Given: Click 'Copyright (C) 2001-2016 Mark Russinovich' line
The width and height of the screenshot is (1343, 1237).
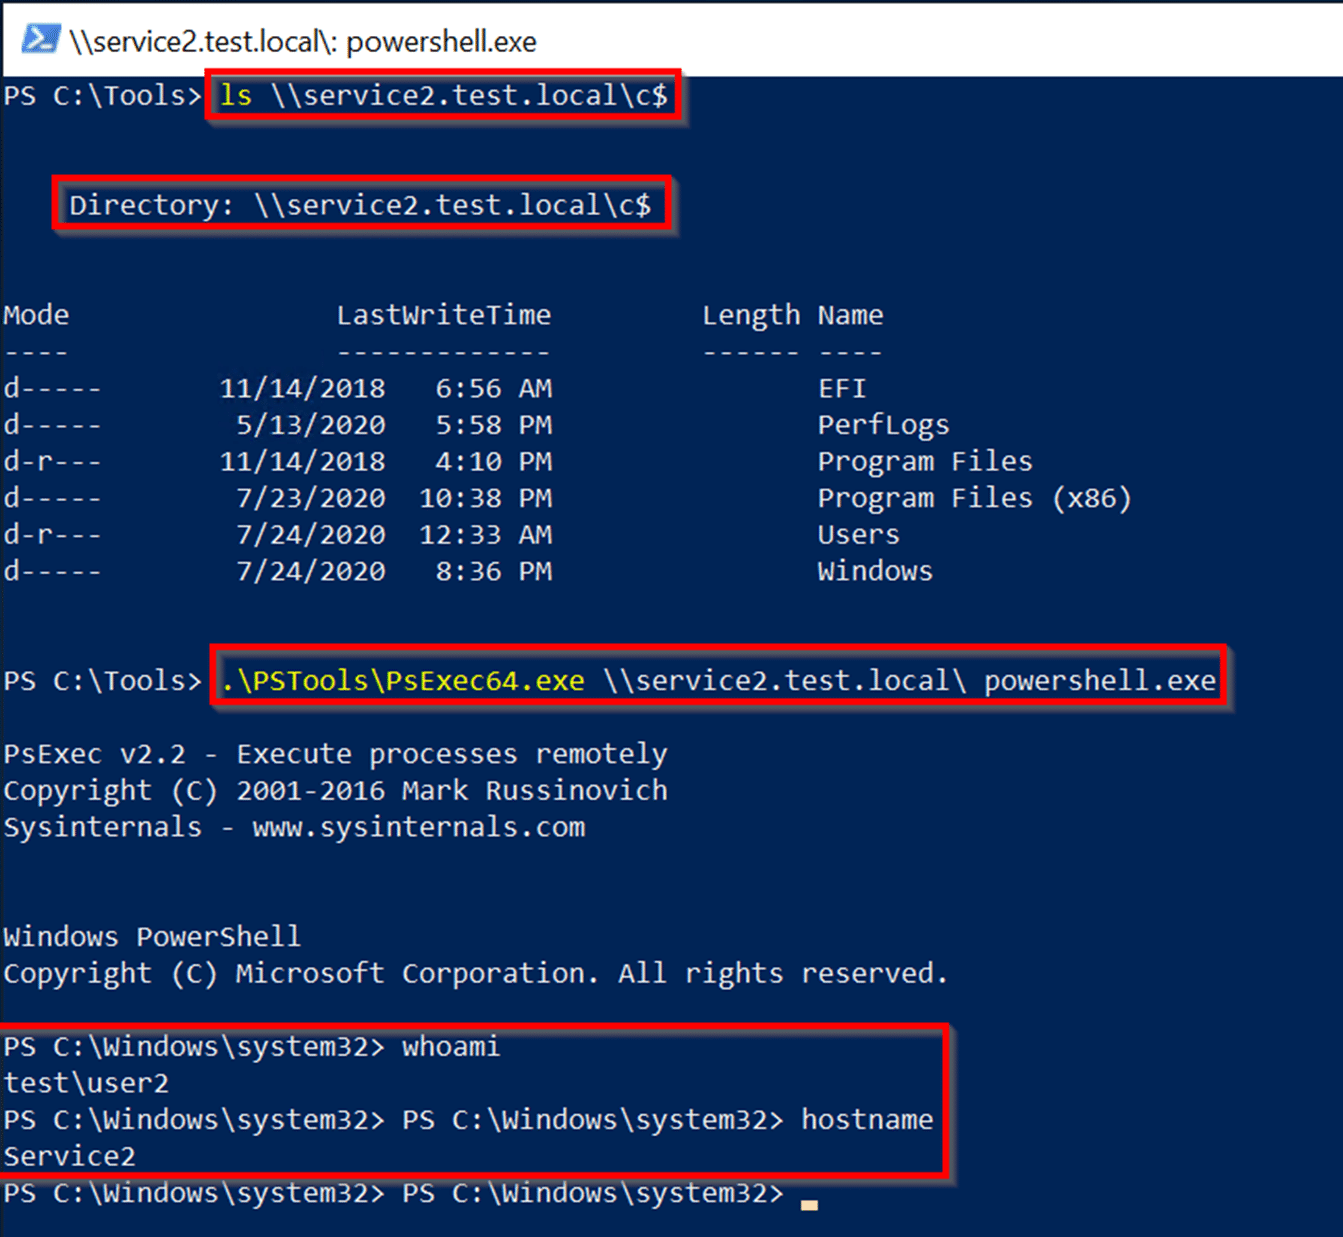Looking at the screenshot, I should pyautogui.click(x=336, y=791).
